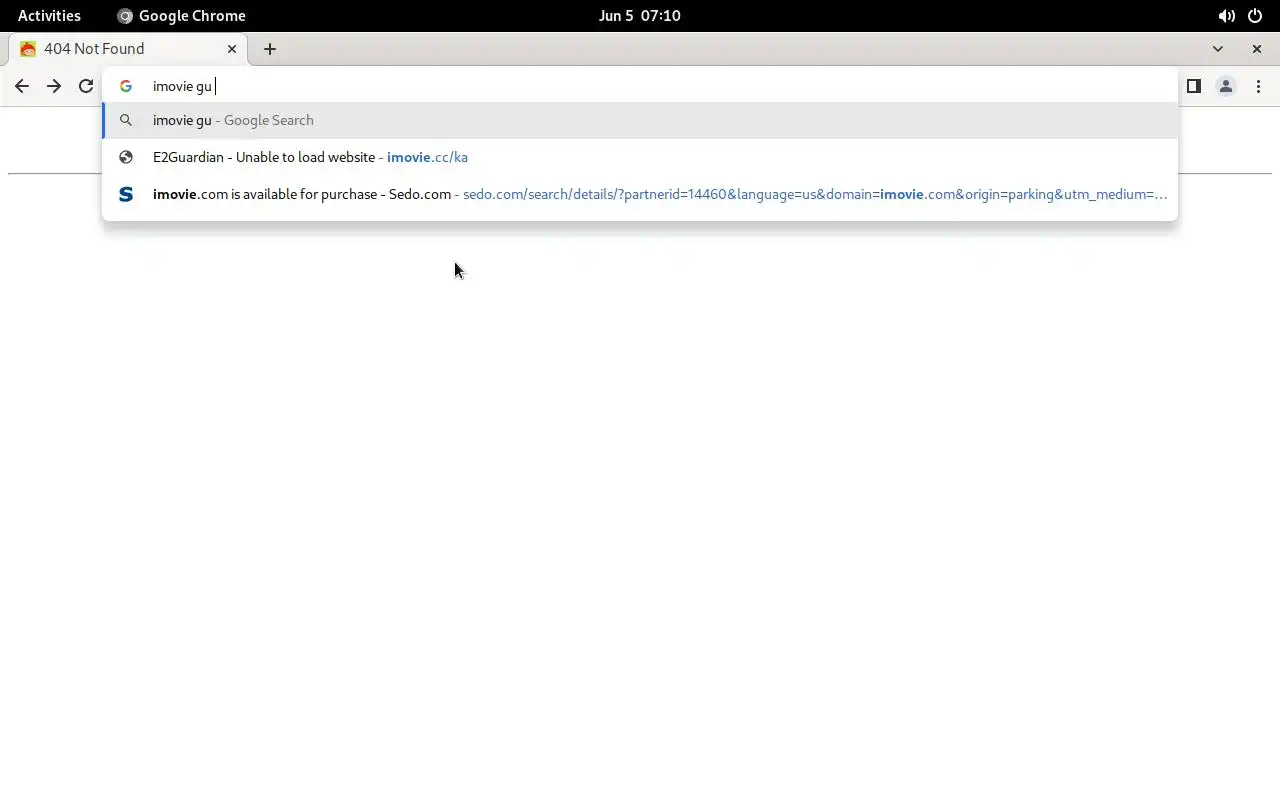Close the Chrome window
The image size is (1280, 800).
tap(1257, 49)
